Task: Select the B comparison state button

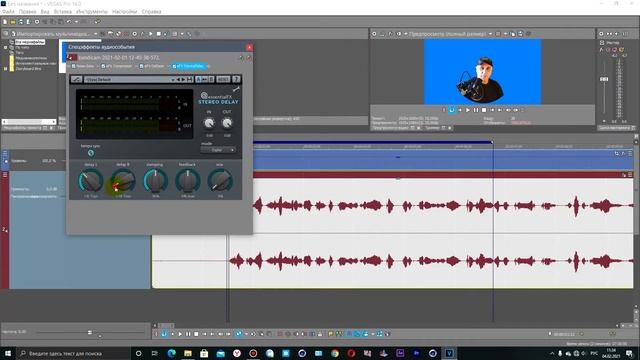Action: (211, 80)
